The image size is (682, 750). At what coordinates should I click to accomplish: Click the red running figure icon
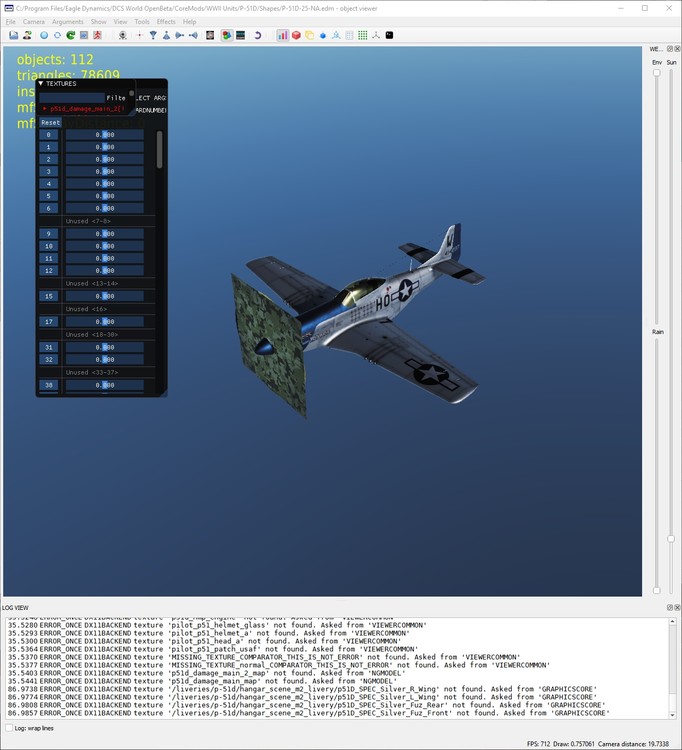[97, 35]
